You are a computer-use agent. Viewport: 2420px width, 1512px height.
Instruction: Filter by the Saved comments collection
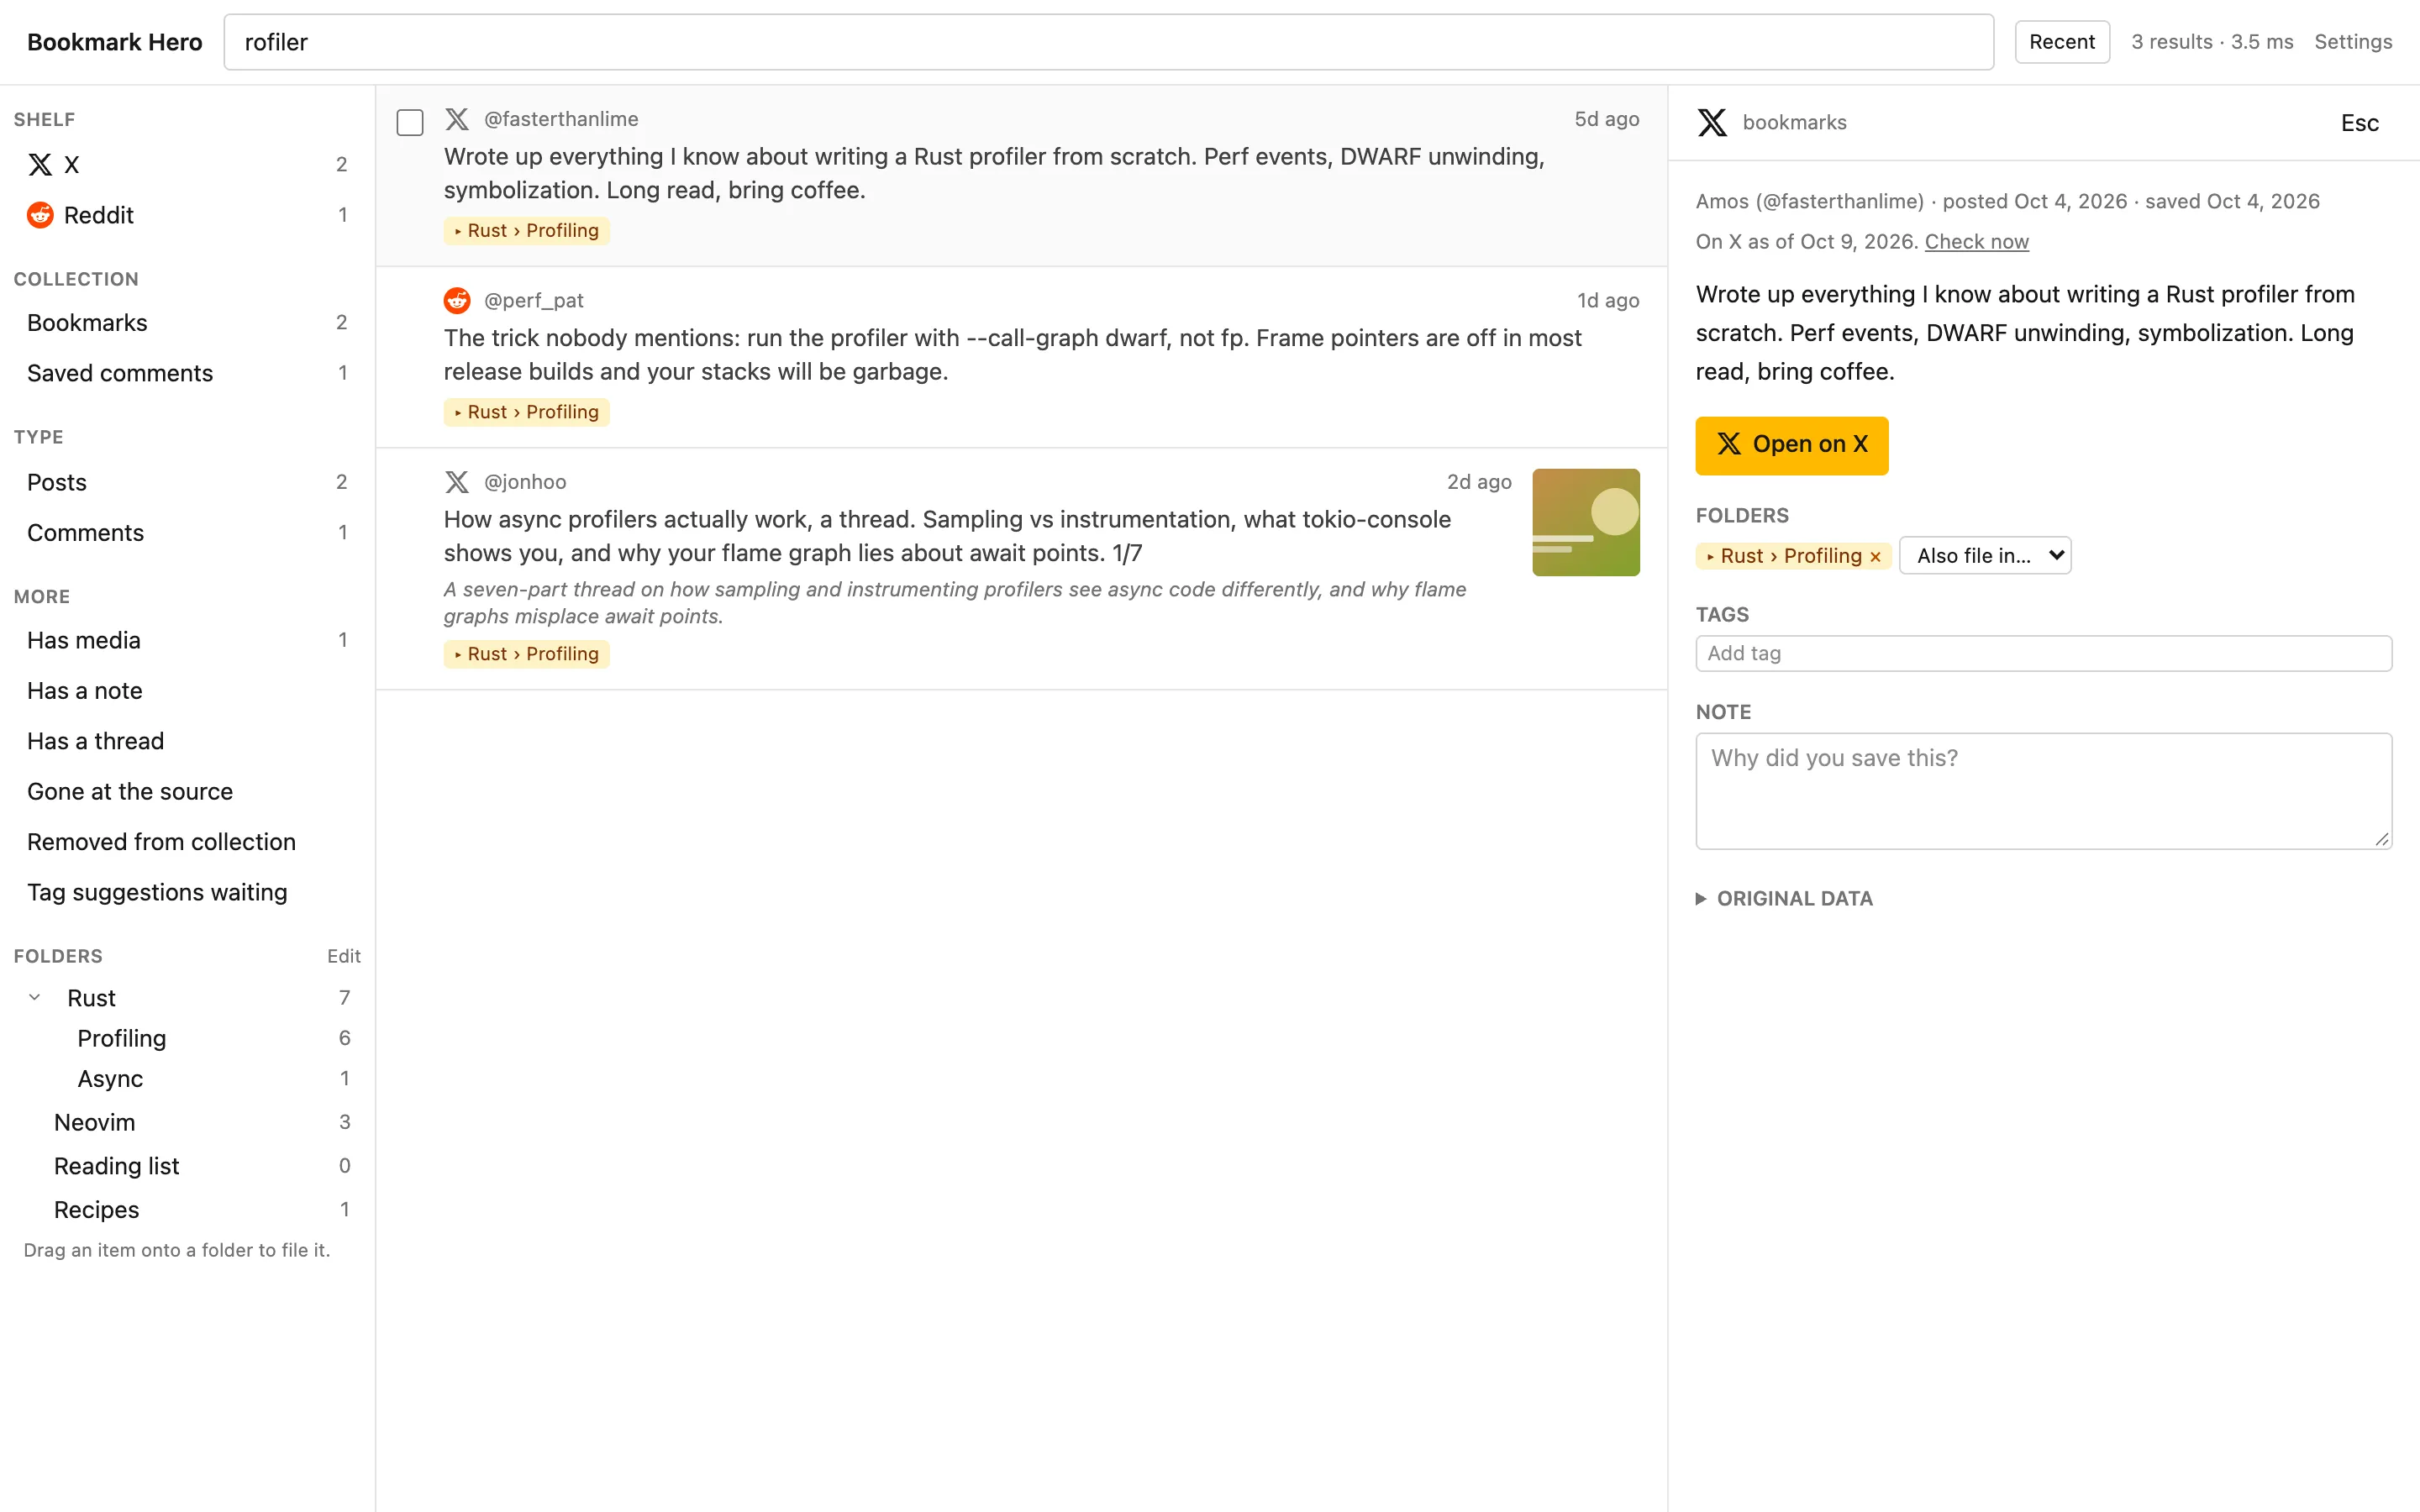(187, 373)
